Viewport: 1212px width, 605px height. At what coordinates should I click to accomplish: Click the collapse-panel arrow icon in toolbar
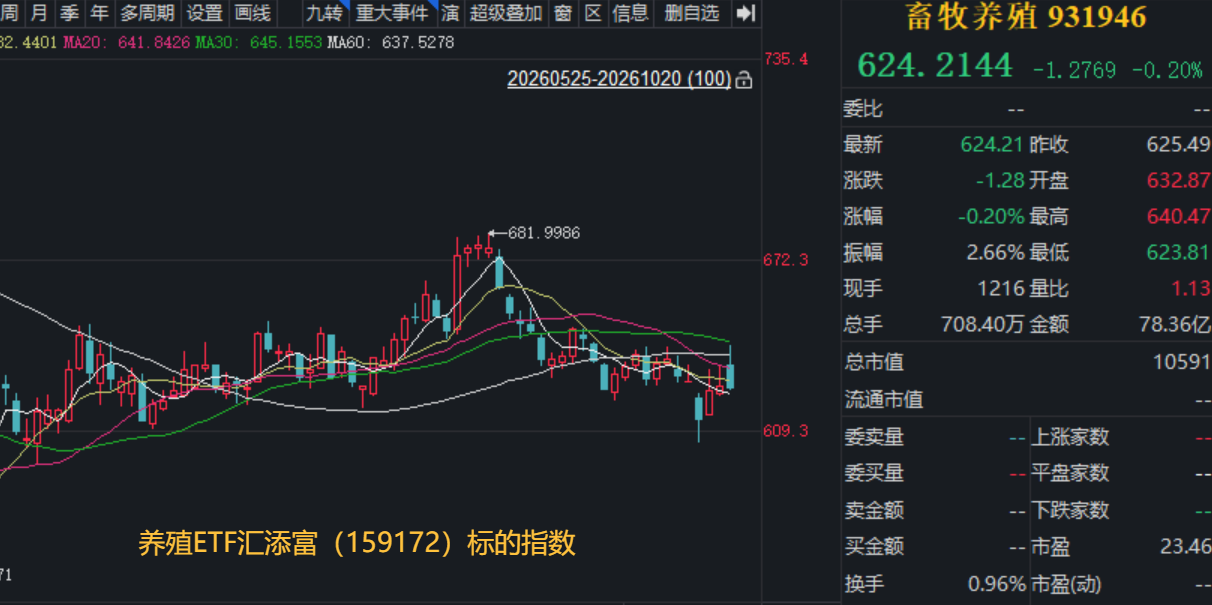click(x=745, y=13)
